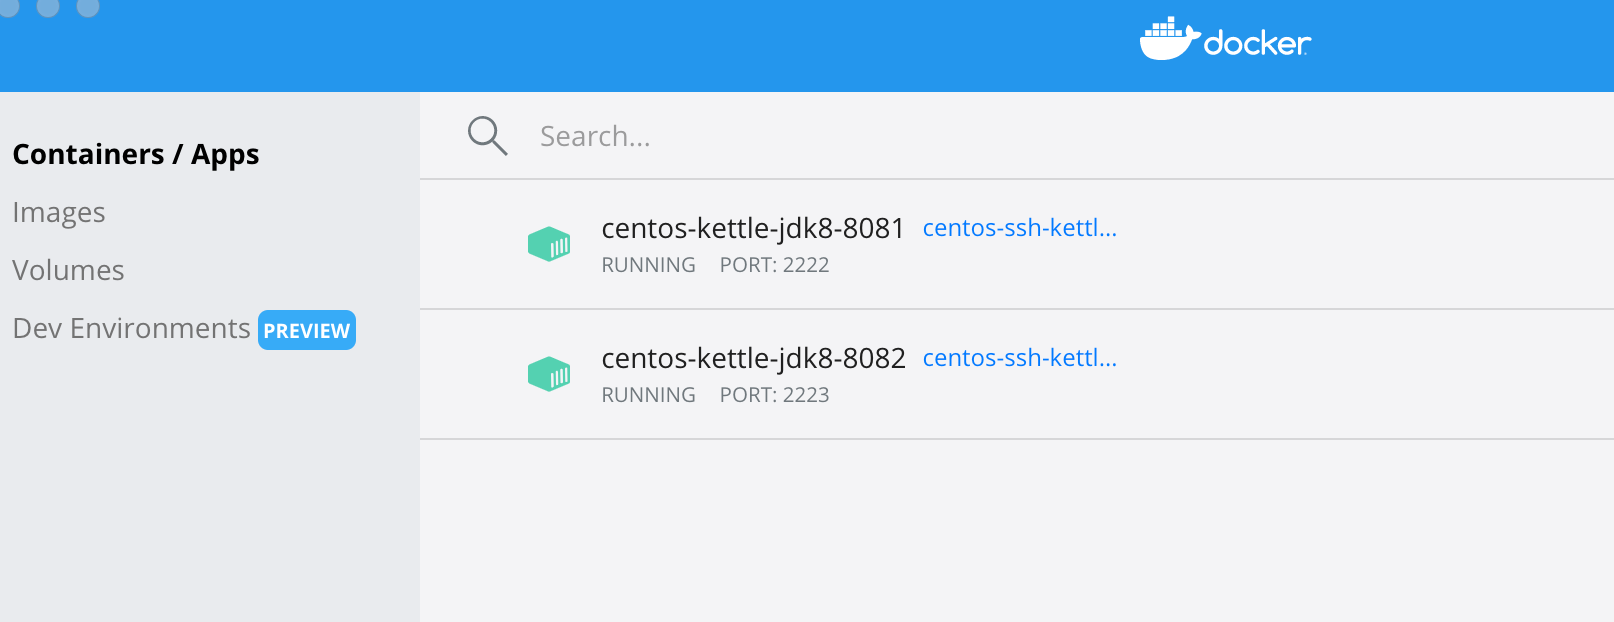Close the Docker Desktop window
Viewport: 1614px width, 622px height.
pos(8,6)
